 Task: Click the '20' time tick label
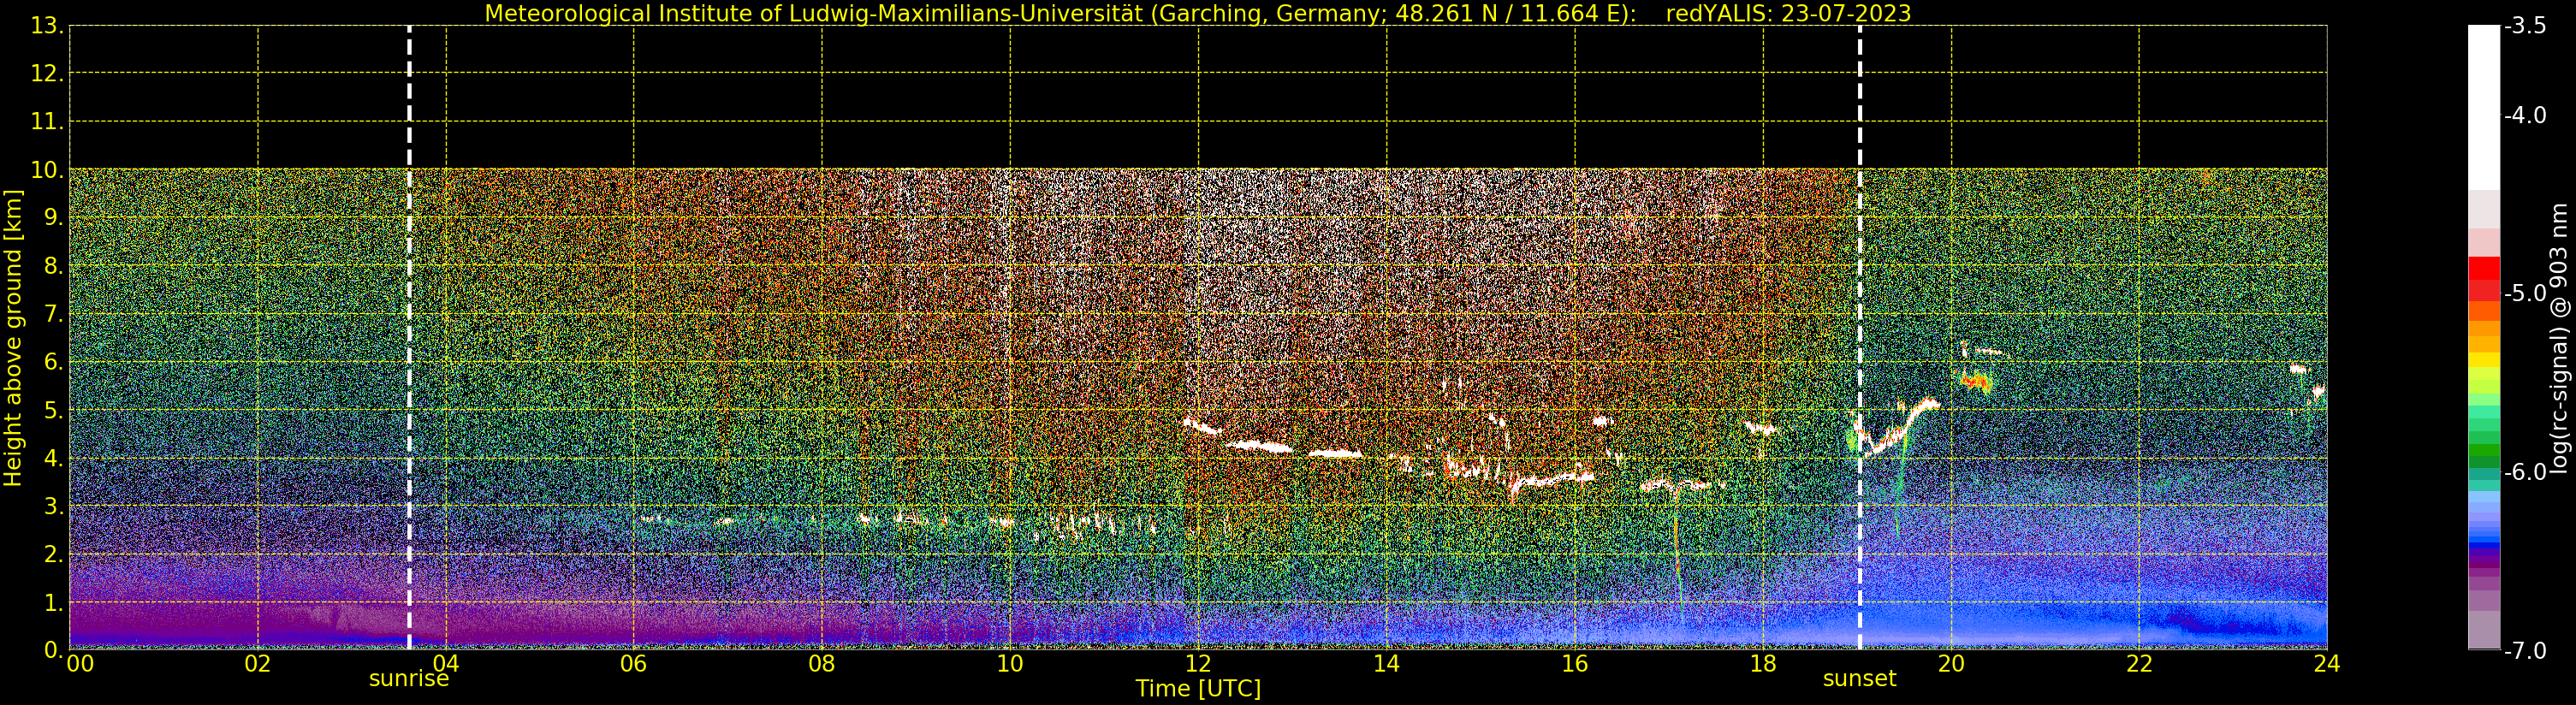[x=1951, y=663]
